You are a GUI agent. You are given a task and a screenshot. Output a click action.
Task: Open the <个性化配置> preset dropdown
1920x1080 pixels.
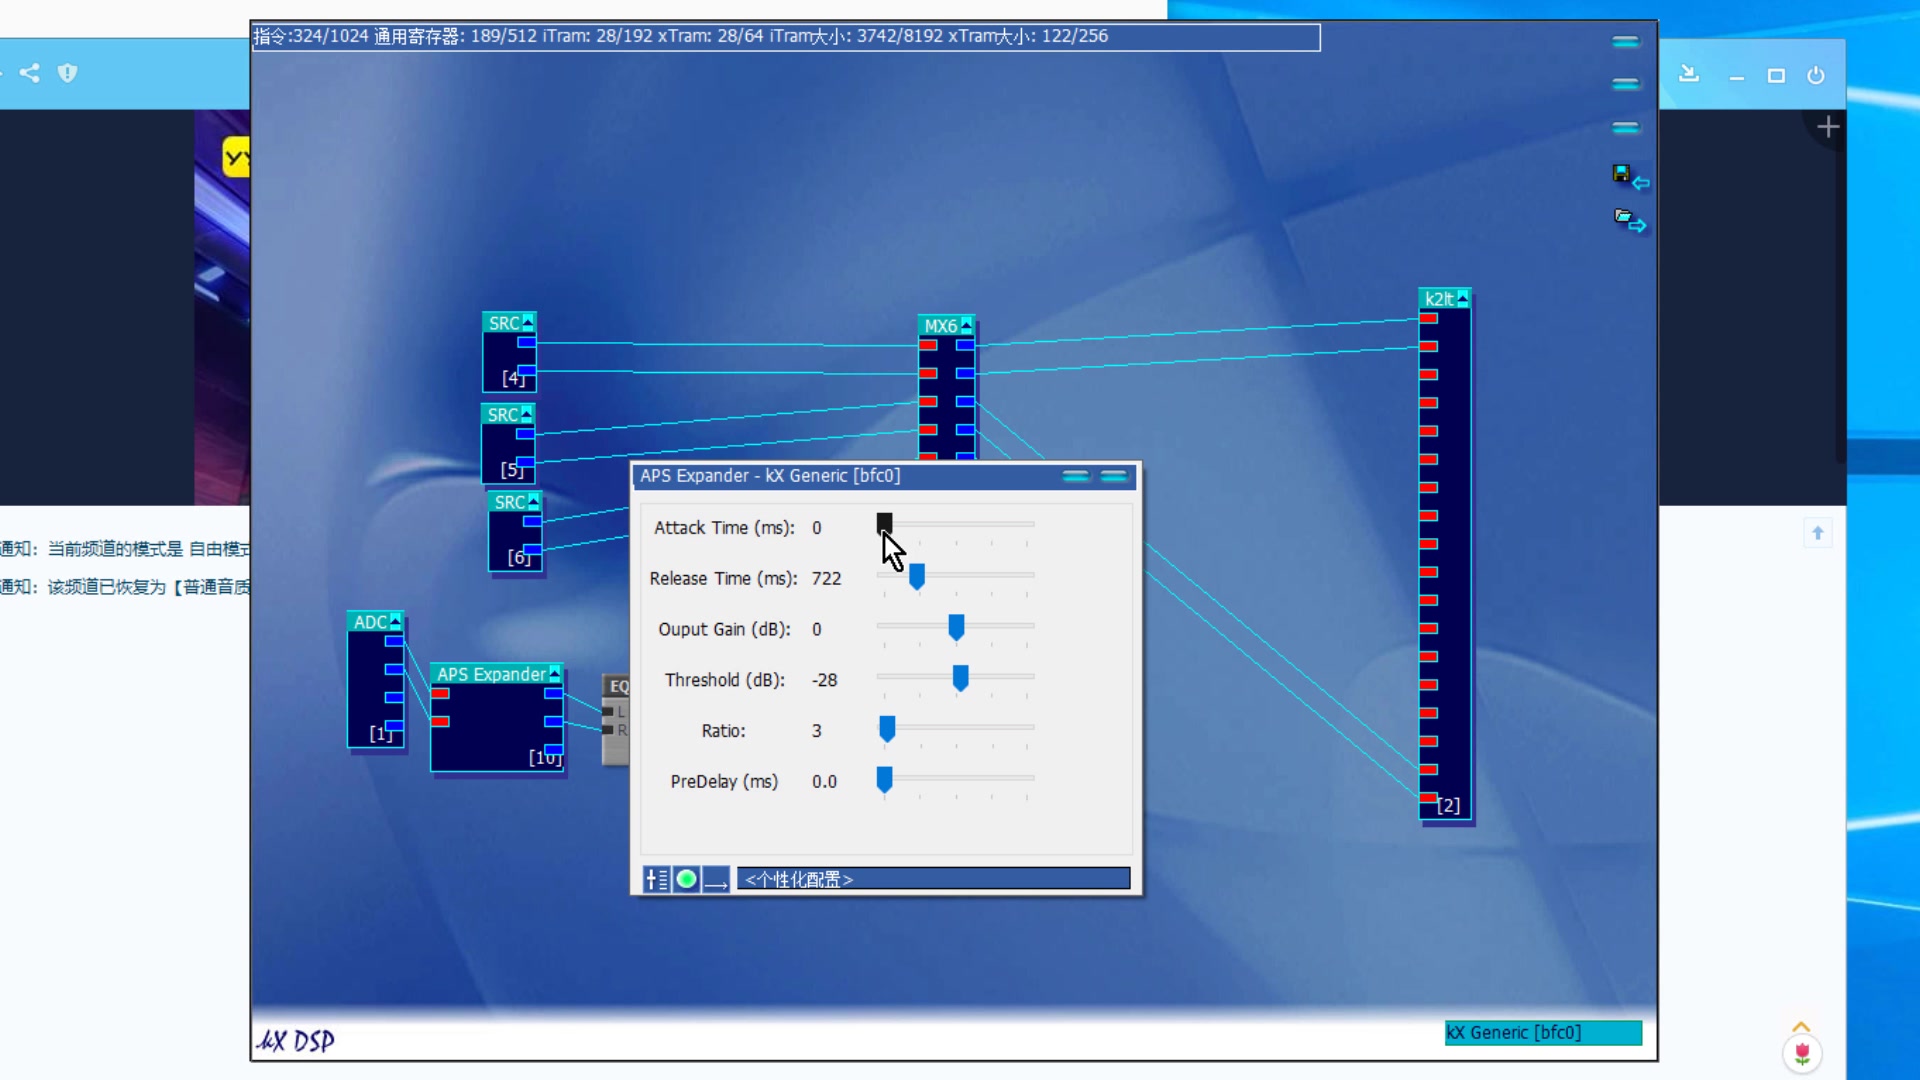(934, 879)
